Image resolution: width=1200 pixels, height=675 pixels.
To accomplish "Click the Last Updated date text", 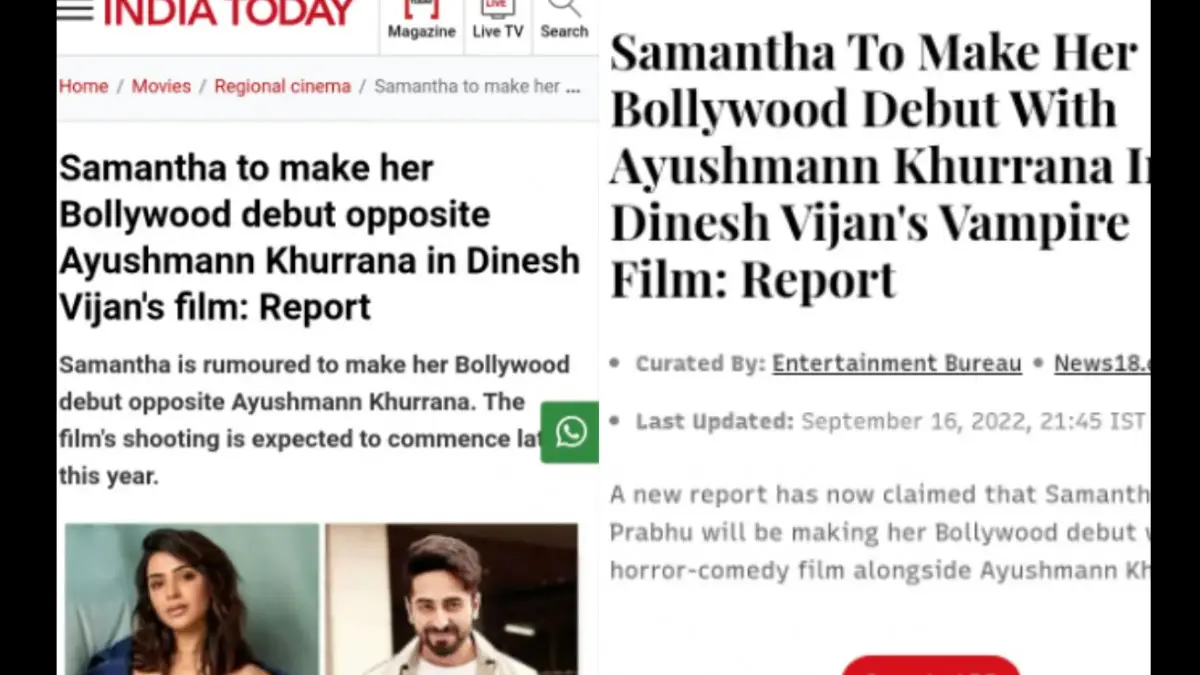I will [973, 421].
